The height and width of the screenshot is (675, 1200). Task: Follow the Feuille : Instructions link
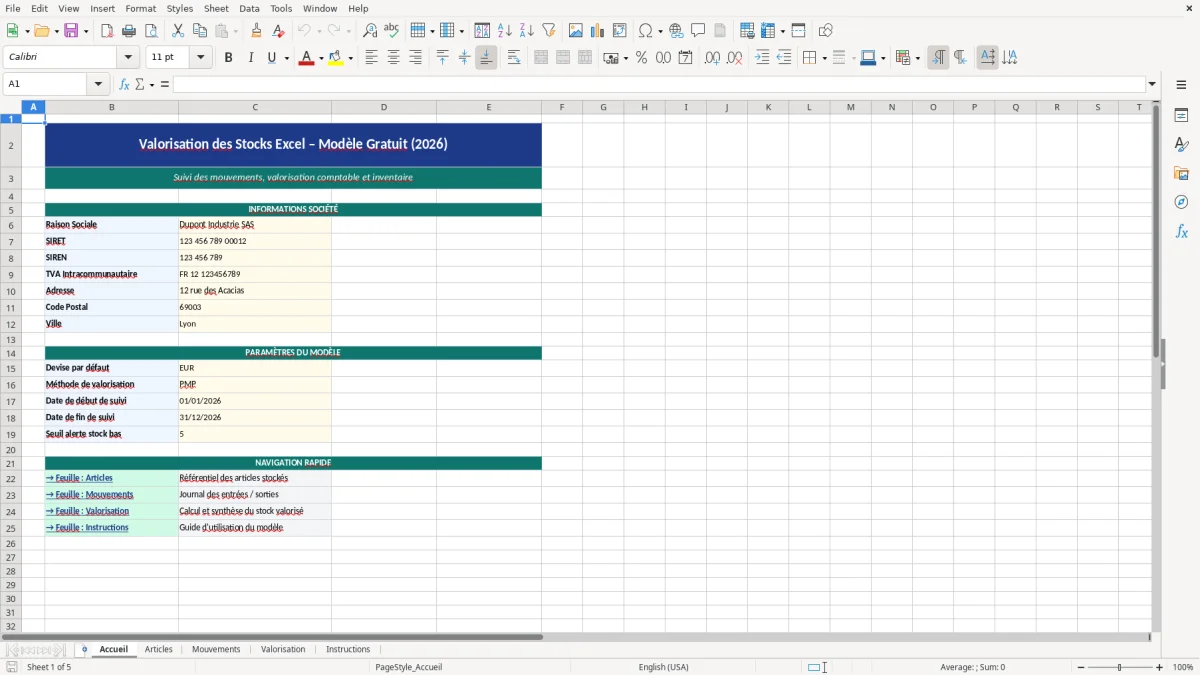tap(87, 528)
